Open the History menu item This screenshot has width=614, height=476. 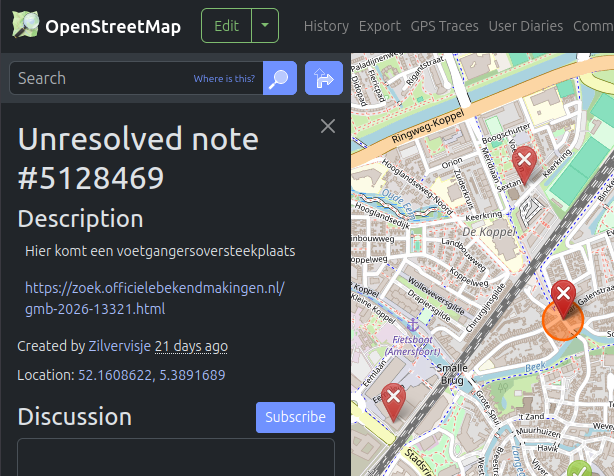[326, 26]
